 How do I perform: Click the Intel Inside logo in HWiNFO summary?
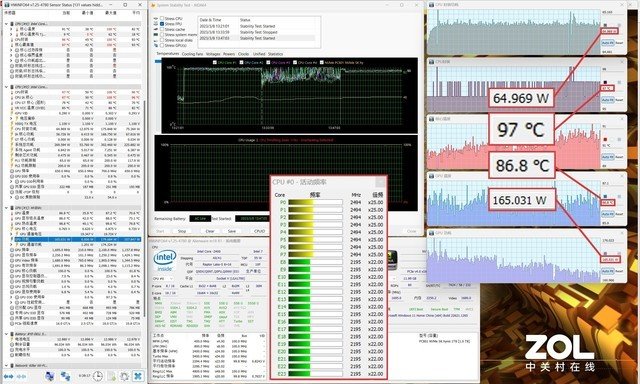(x=164, y=261)
